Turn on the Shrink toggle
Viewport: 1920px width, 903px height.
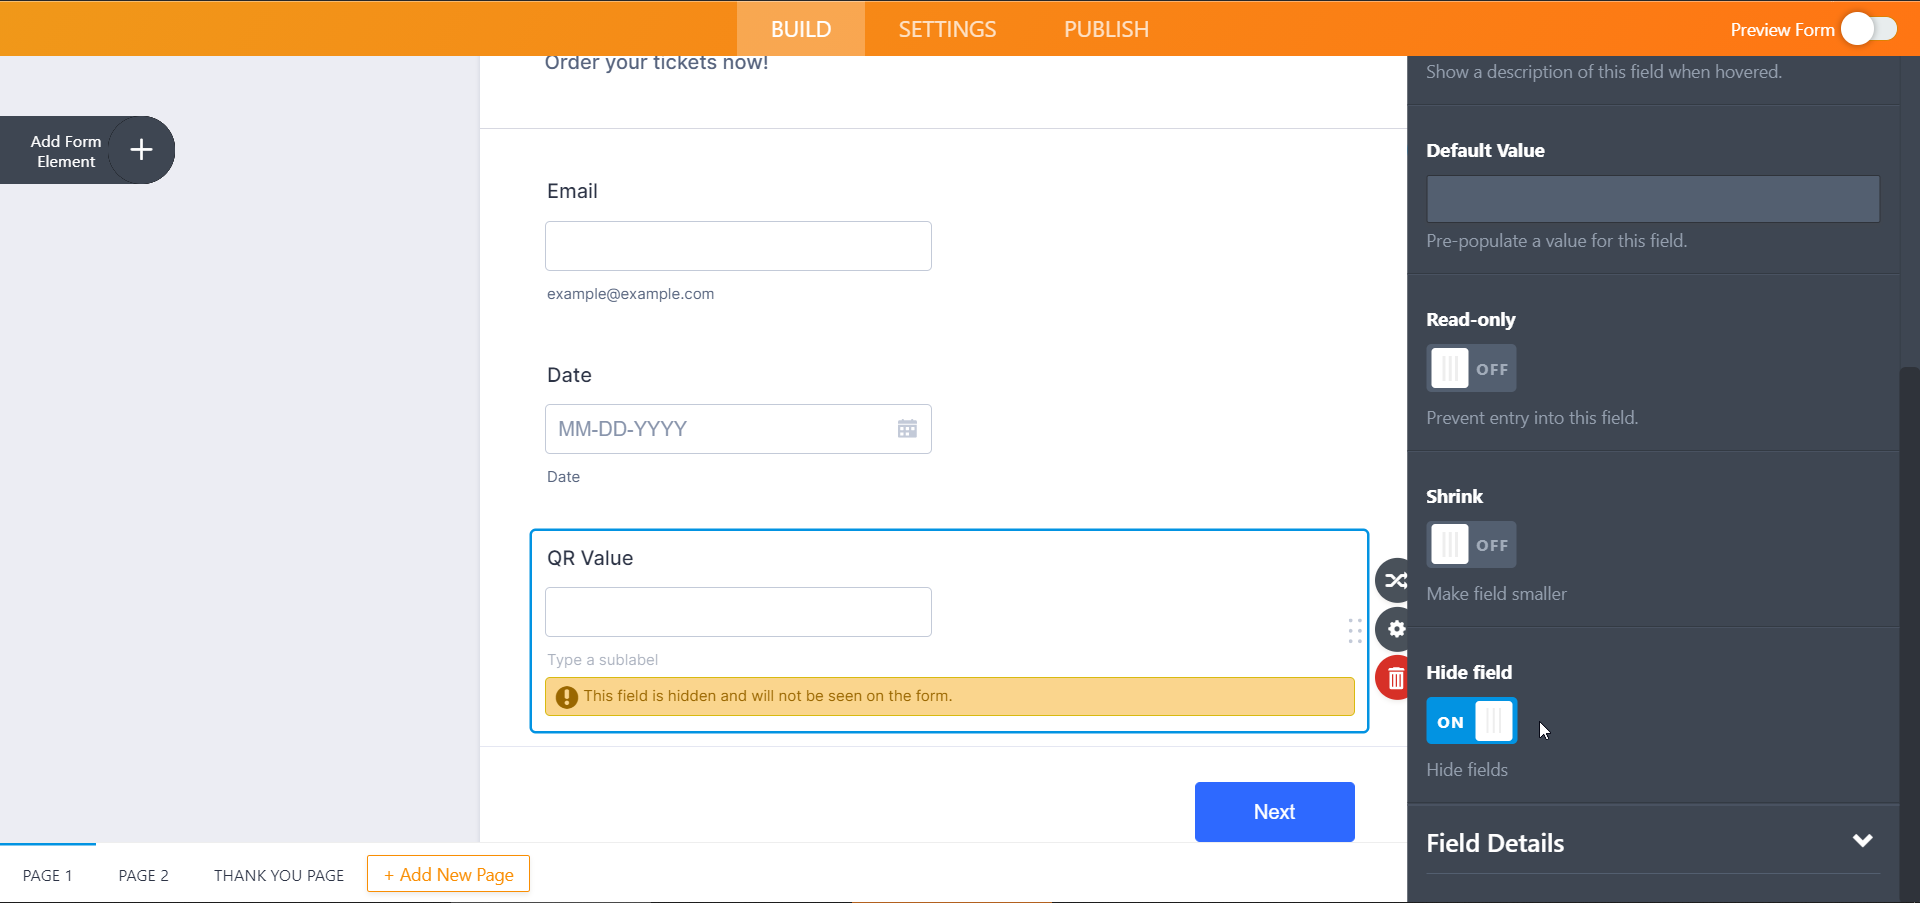point(1471,544)
